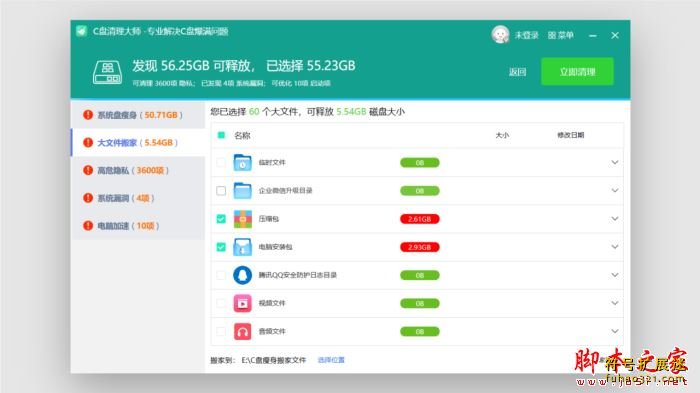Click the 0B badge in 临时文件 row
This screenshot has height=393, width=700.
(420, 163)
